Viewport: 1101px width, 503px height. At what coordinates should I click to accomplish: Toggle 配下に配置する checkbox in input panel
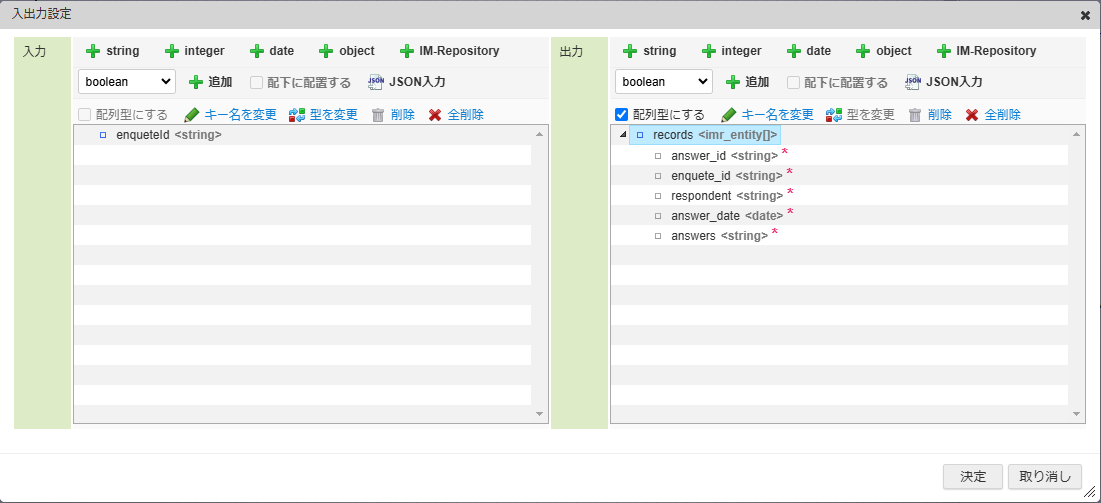coord(257,83)
